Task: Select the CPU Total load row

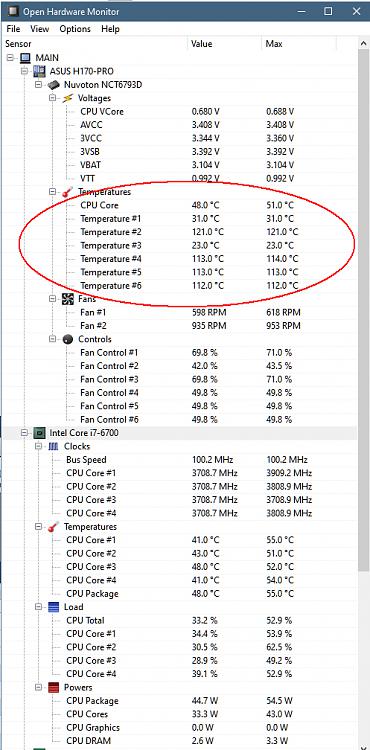Action: (179, 620)
